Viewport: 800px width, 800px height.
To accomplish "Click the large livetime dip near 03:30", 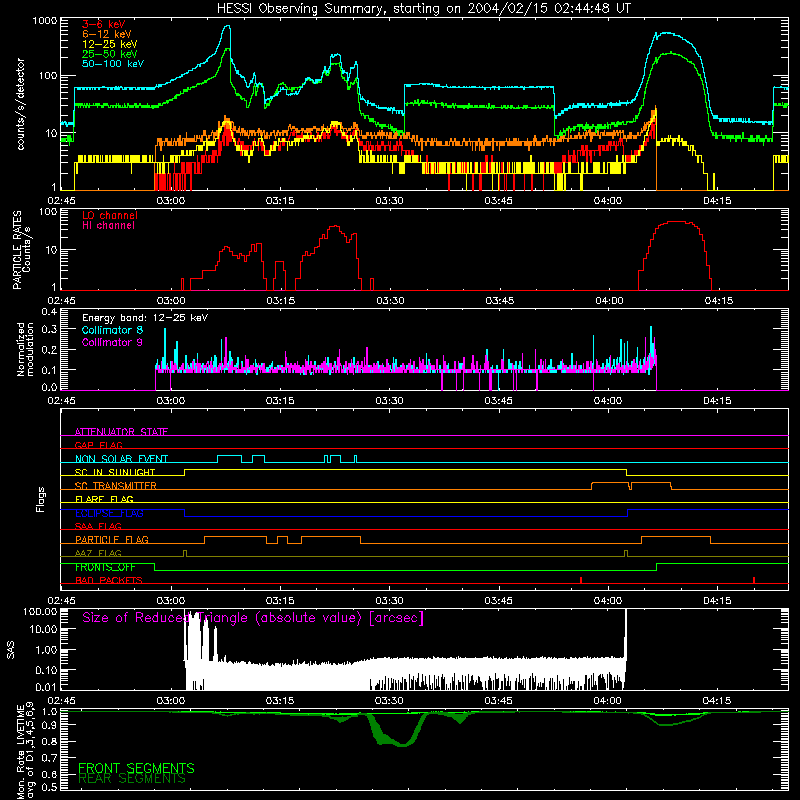I will coord(399,731).
